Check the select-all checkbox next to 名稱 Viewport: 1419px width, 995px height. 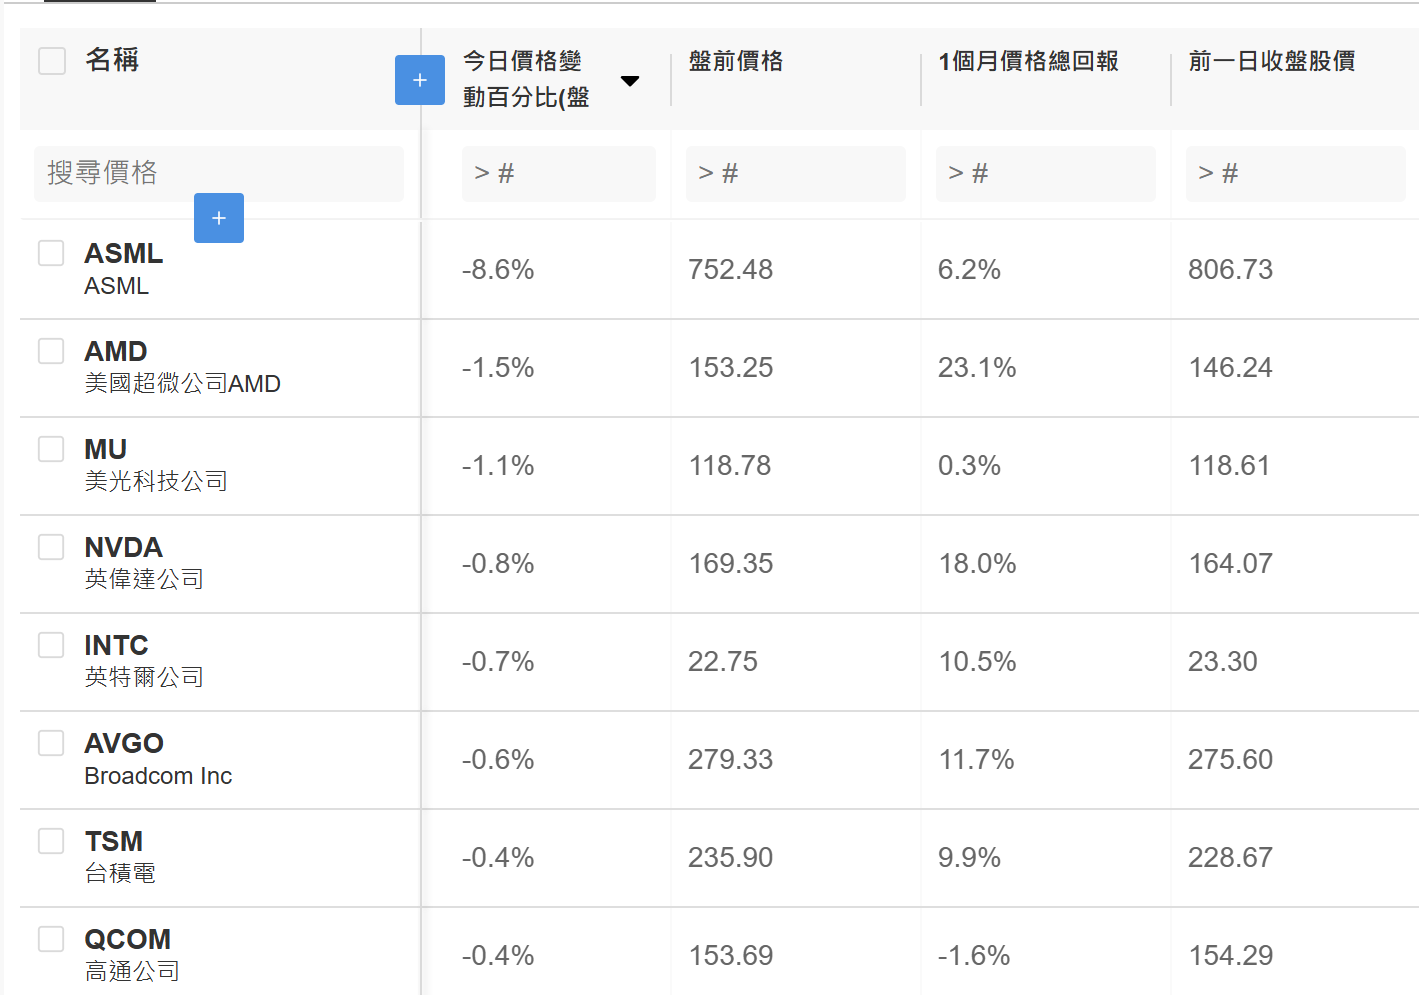tap(52, 61)
